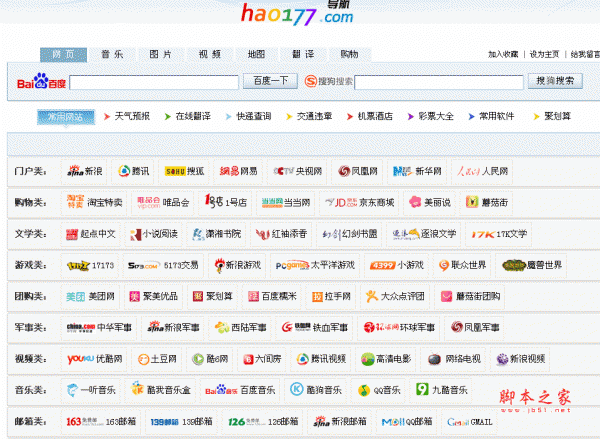Click the Sina 新浪 portal logo

[75, 171]
